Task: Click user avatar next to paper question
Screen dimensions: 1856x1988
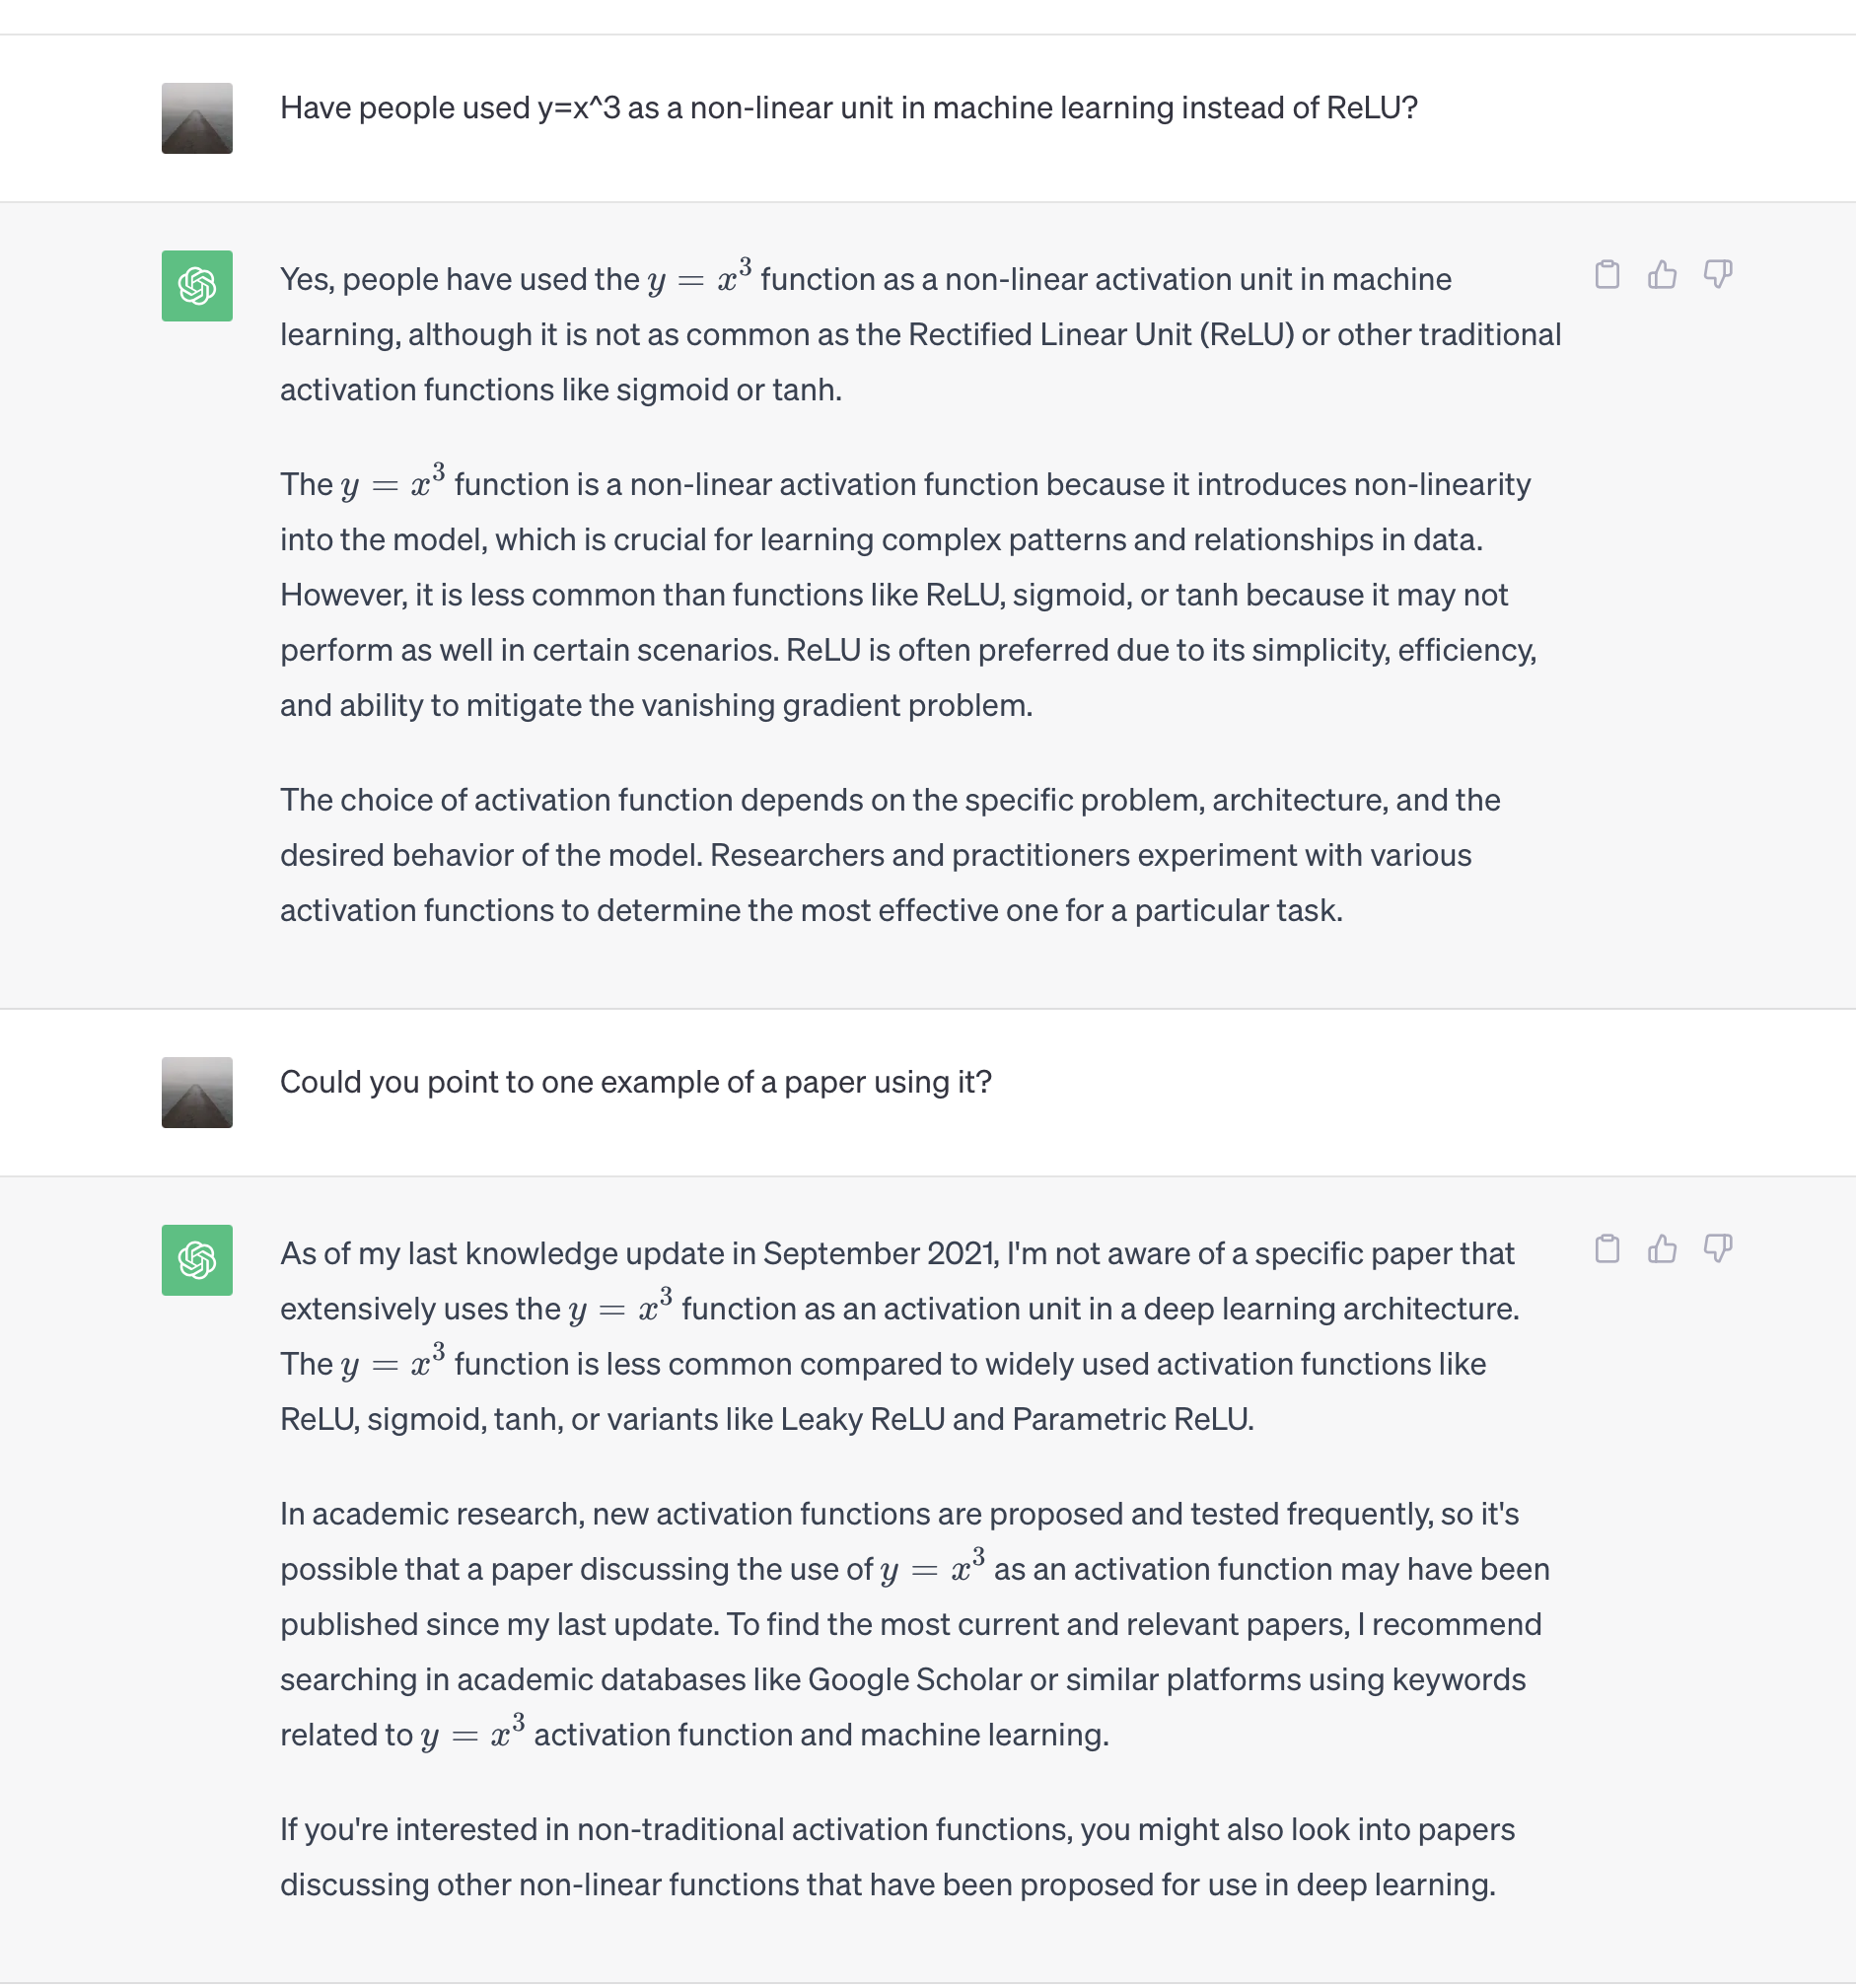Action: point(197,1092)
